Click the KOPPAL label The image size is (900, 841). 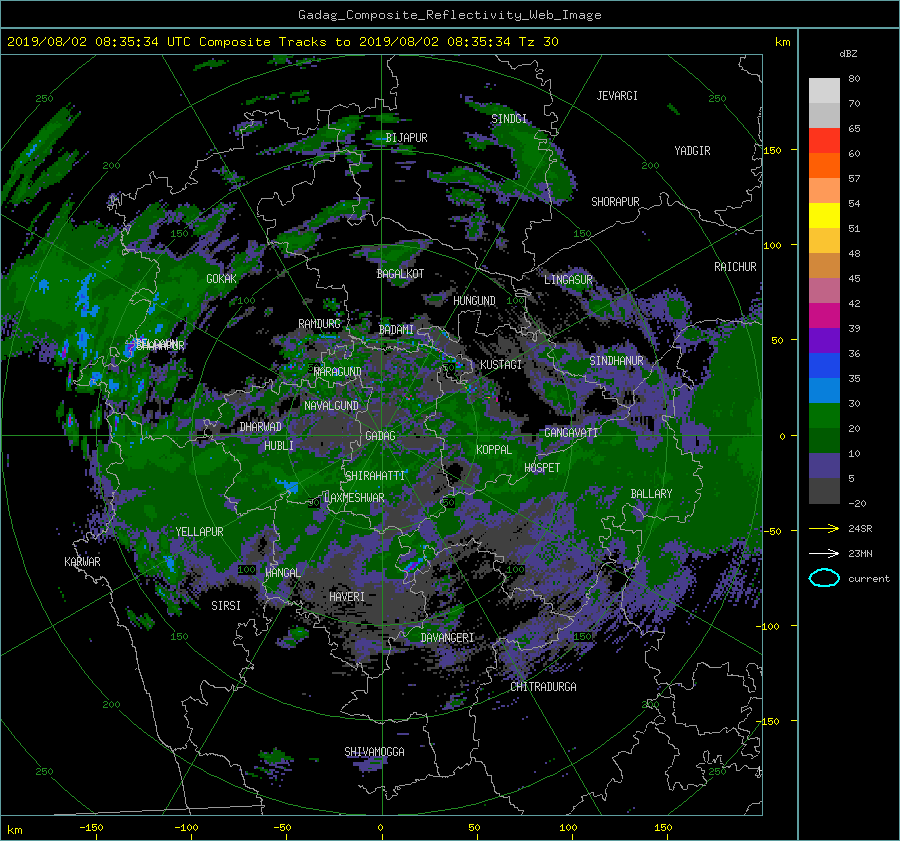(494, 450)
